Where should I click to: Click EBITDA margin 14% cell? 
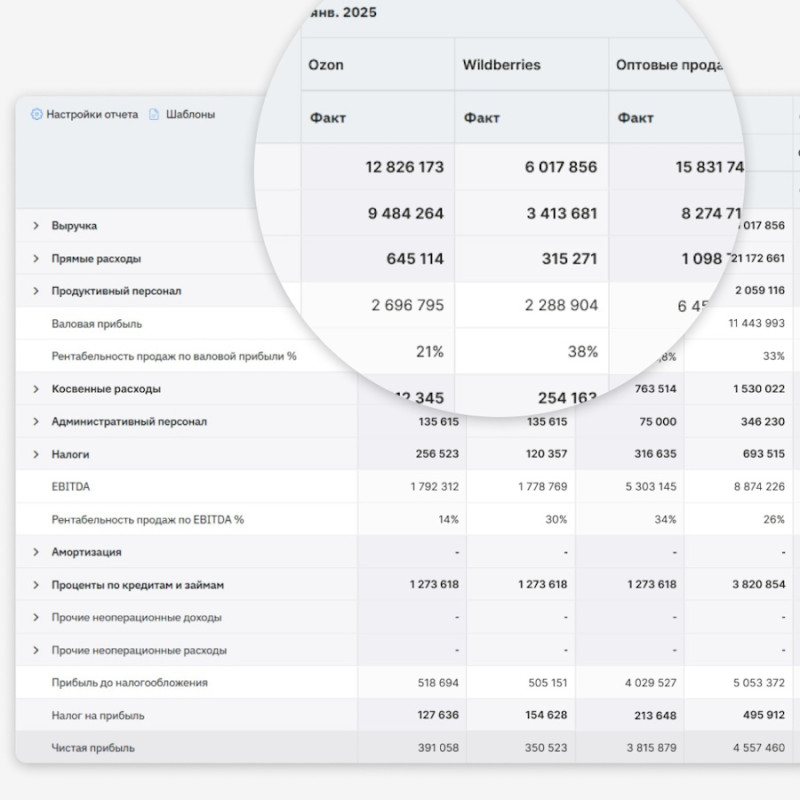[x=448, y=519]
